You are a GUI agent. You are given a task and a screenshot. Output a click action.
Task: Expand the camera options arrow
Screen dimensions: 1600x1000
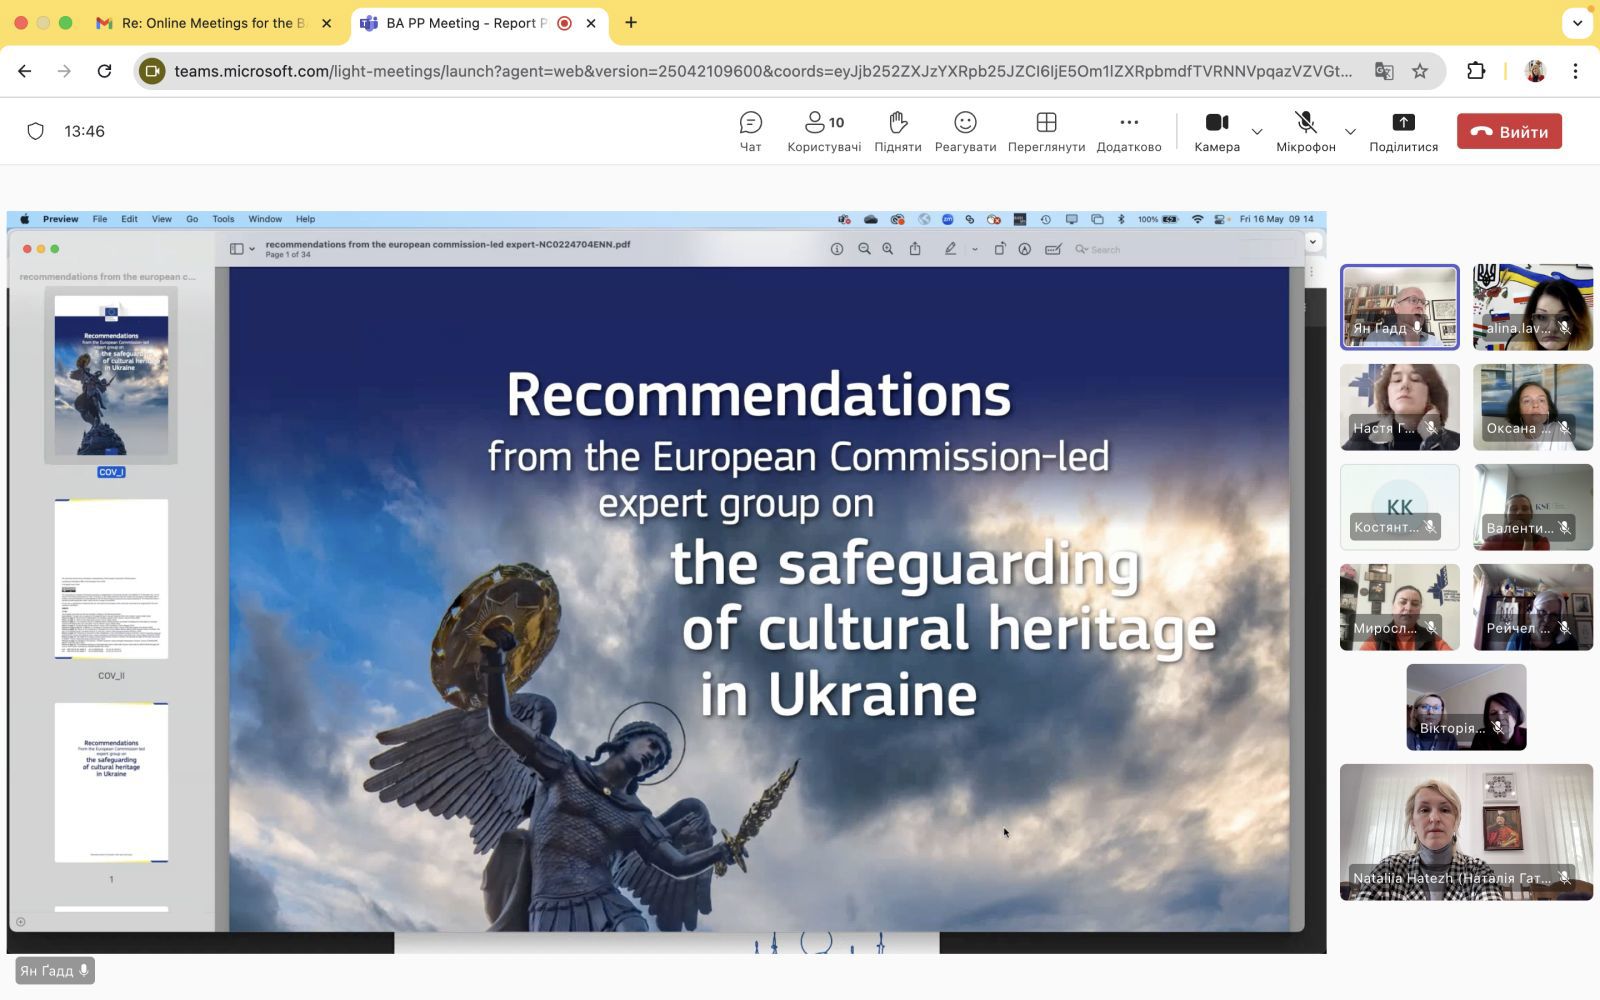coord(1257,131)
